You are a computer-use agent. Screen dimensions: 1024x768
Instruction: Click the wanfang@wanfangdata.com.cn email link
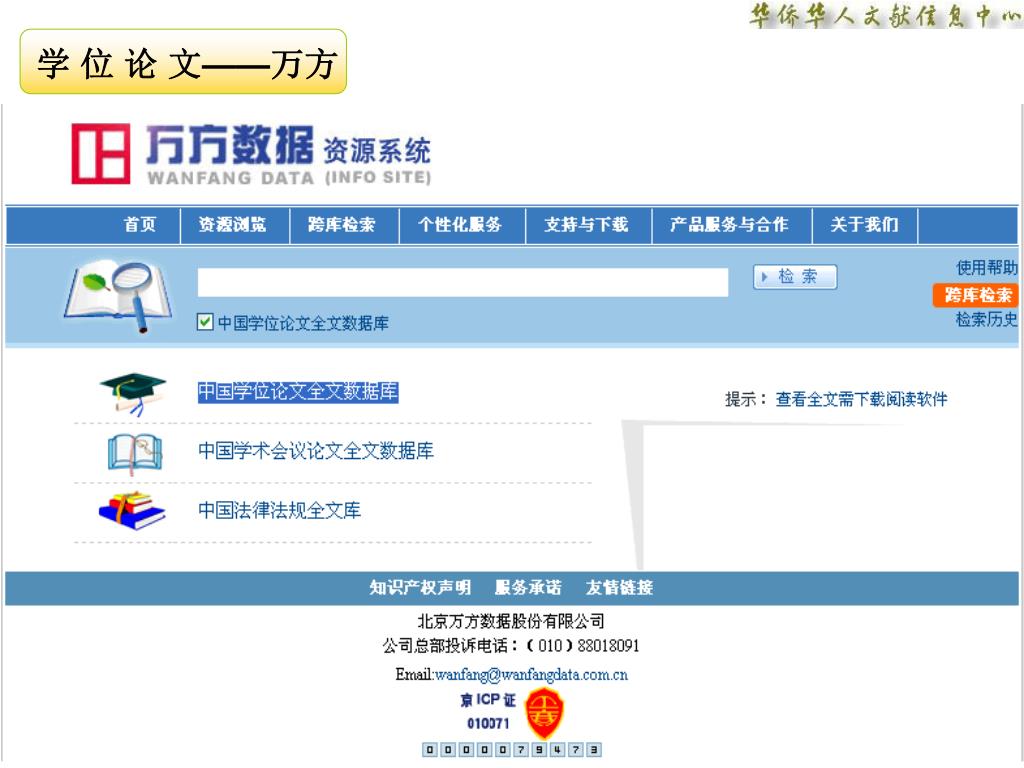[531, 675]
